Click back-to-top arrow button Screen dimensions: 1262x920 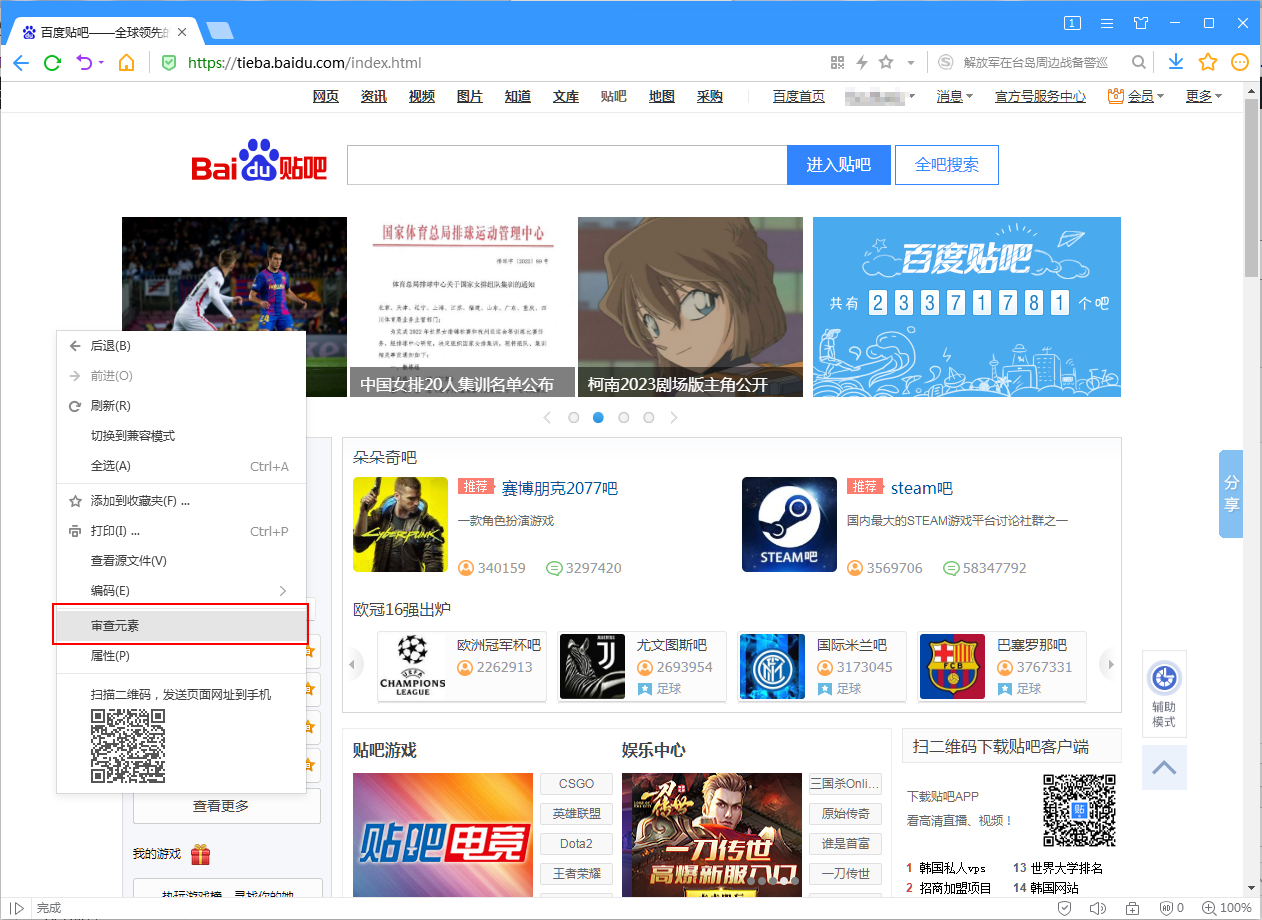1164,768
